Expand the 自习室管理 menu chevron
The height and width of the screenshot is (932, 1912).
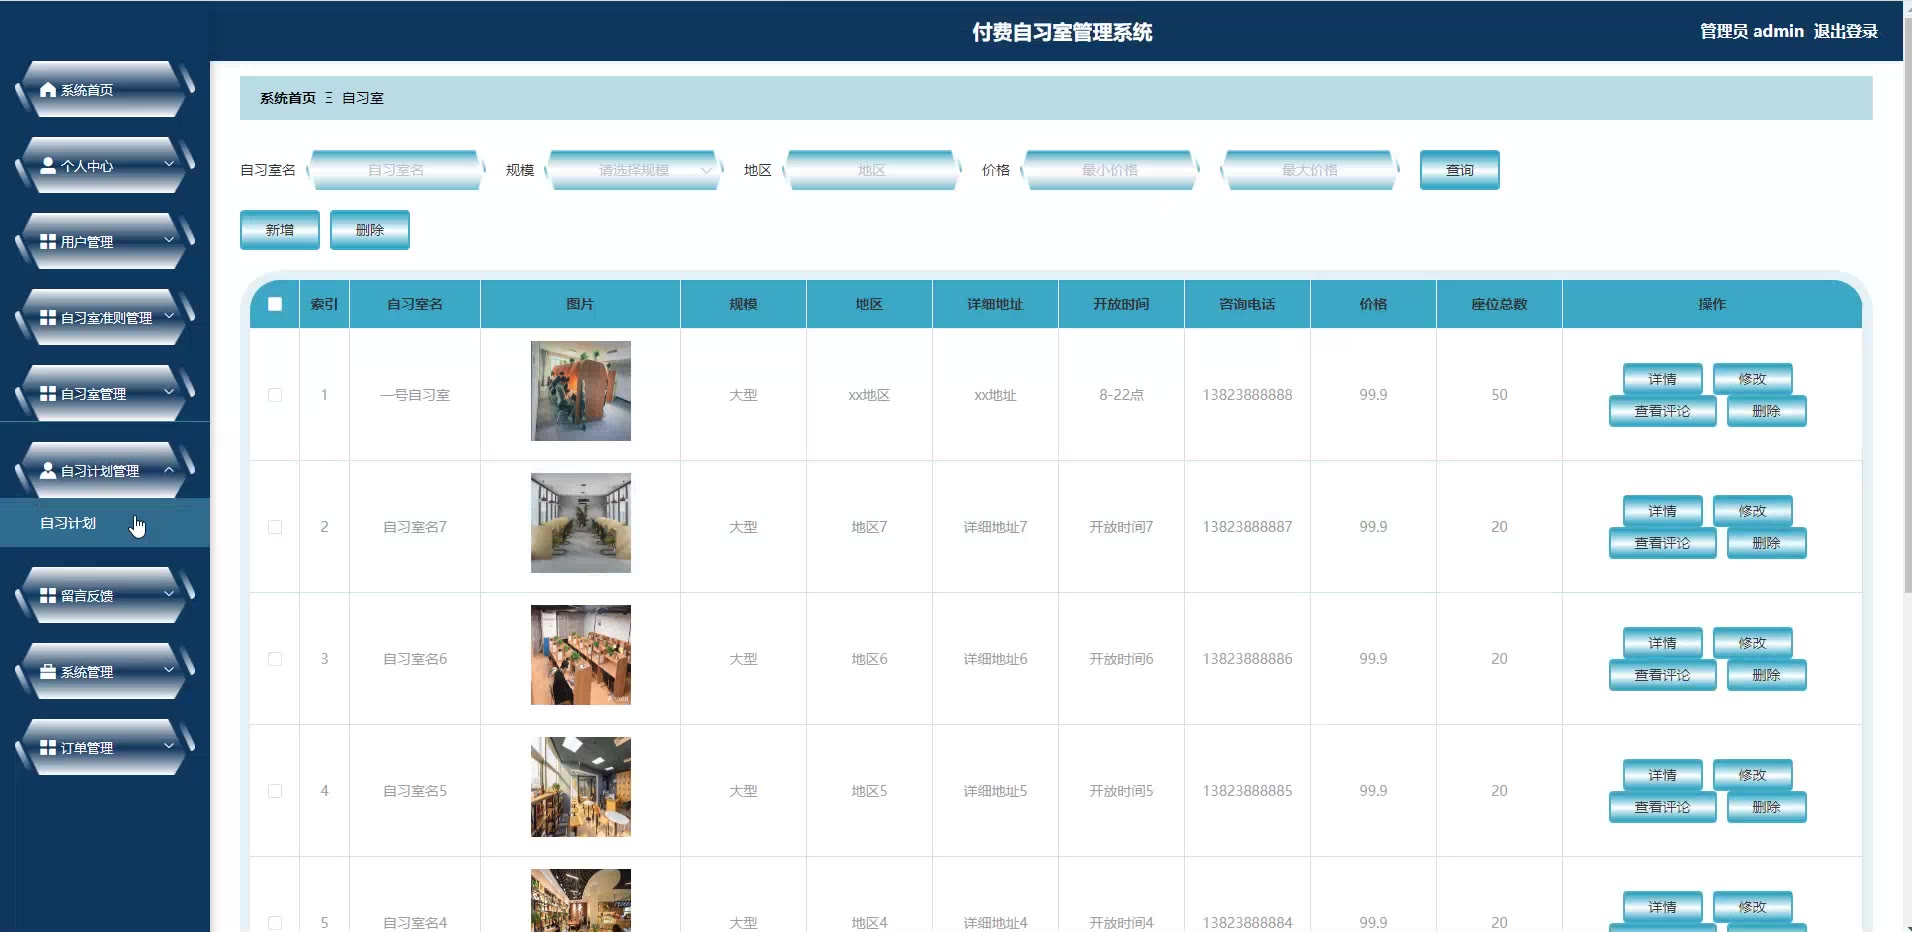coord(169,392)
